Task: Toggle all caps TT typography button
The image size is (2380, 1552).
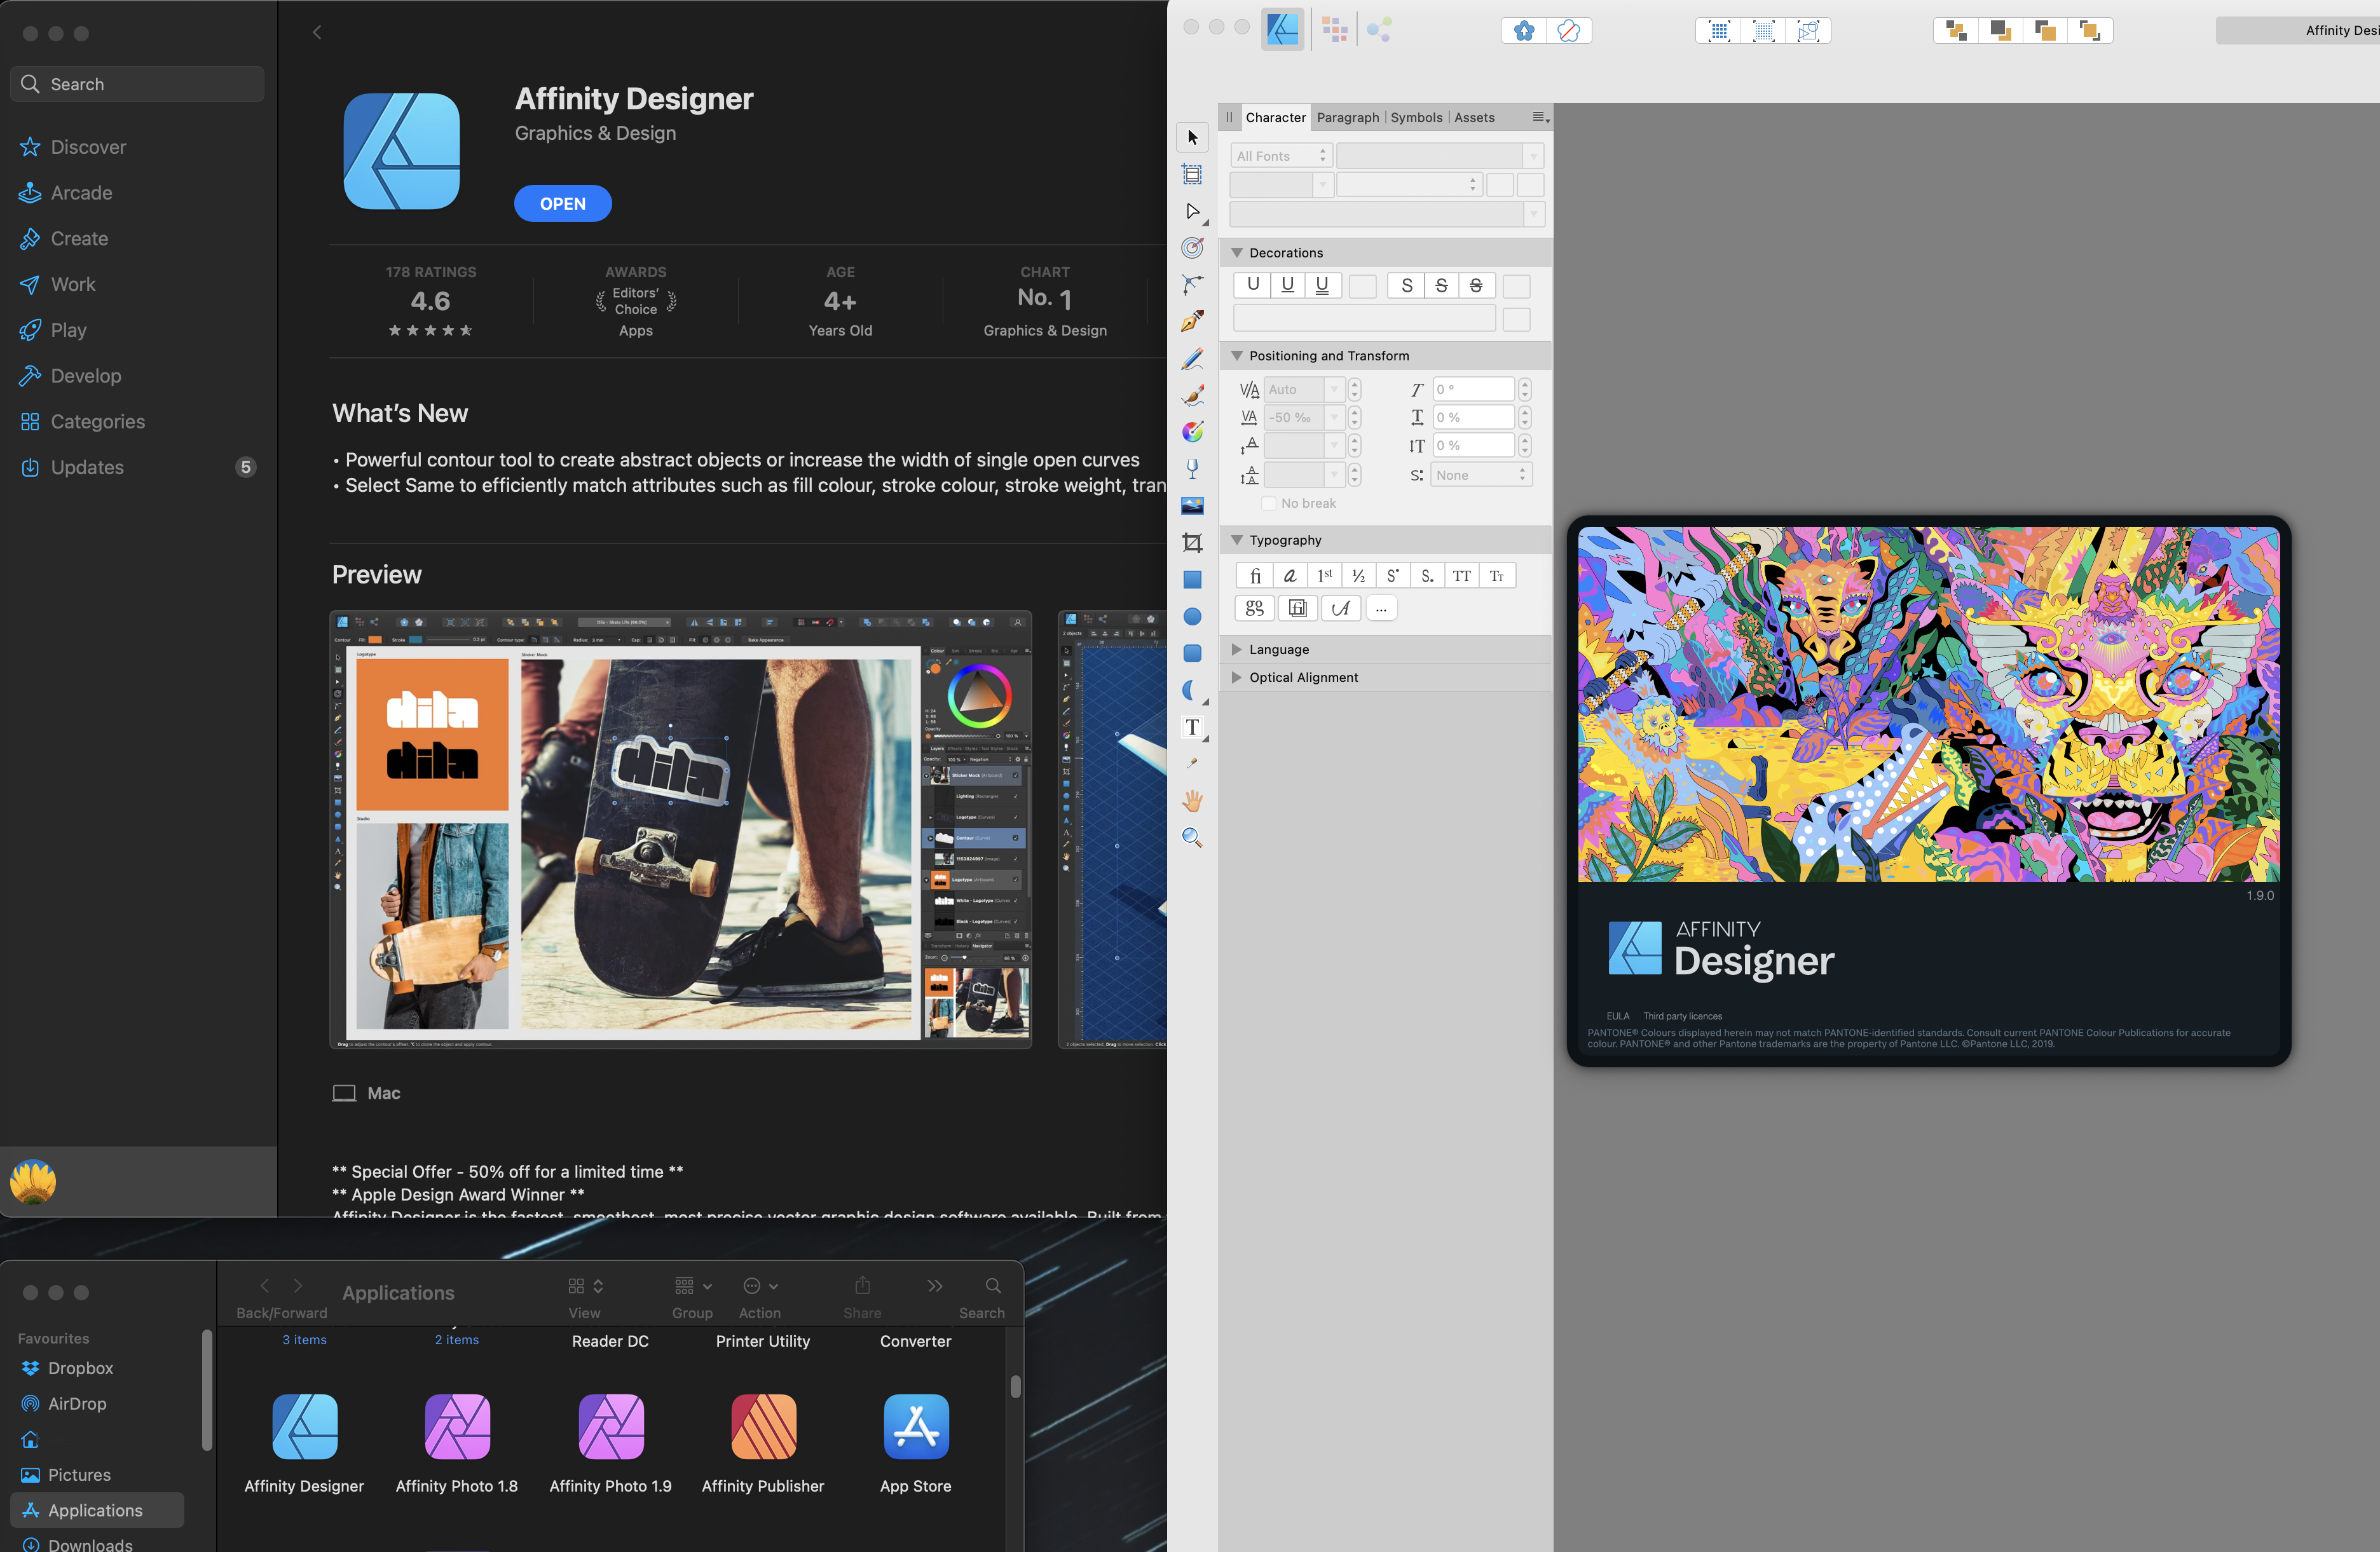Action: pos(1461,576)
